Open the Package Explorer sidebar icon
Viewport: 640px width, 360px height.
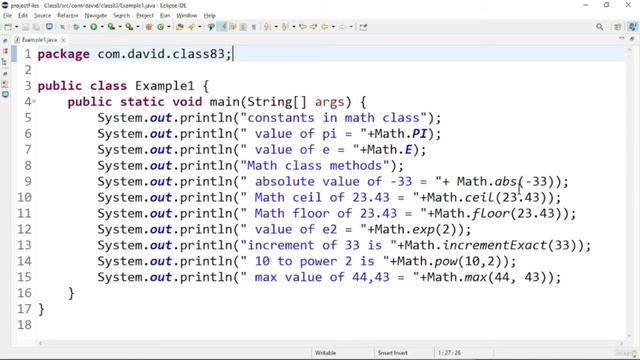point(5,51)
